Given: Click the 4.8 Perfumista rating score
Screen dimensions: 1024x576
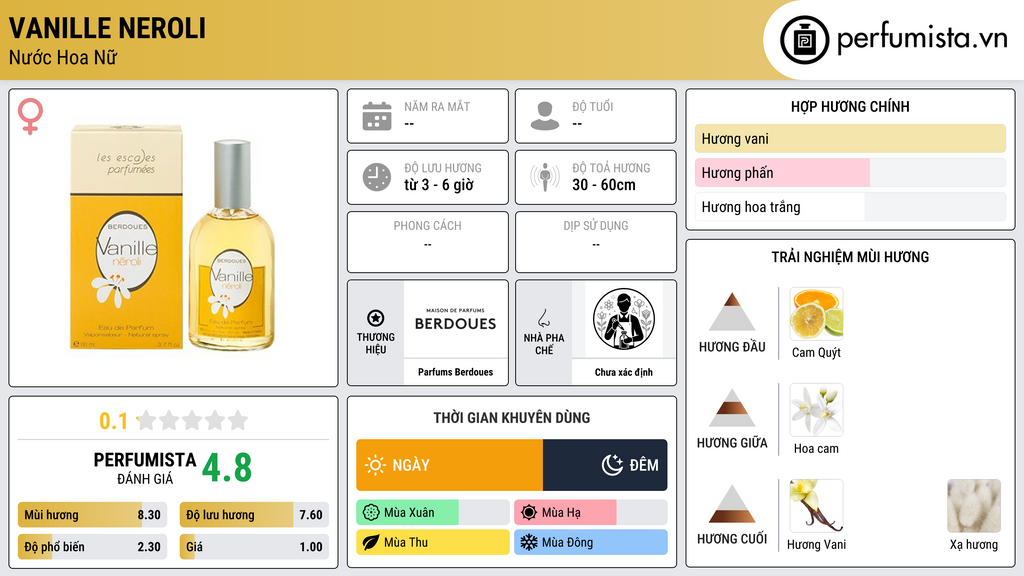Looking at the screenshot, I should tap(227, 468).
